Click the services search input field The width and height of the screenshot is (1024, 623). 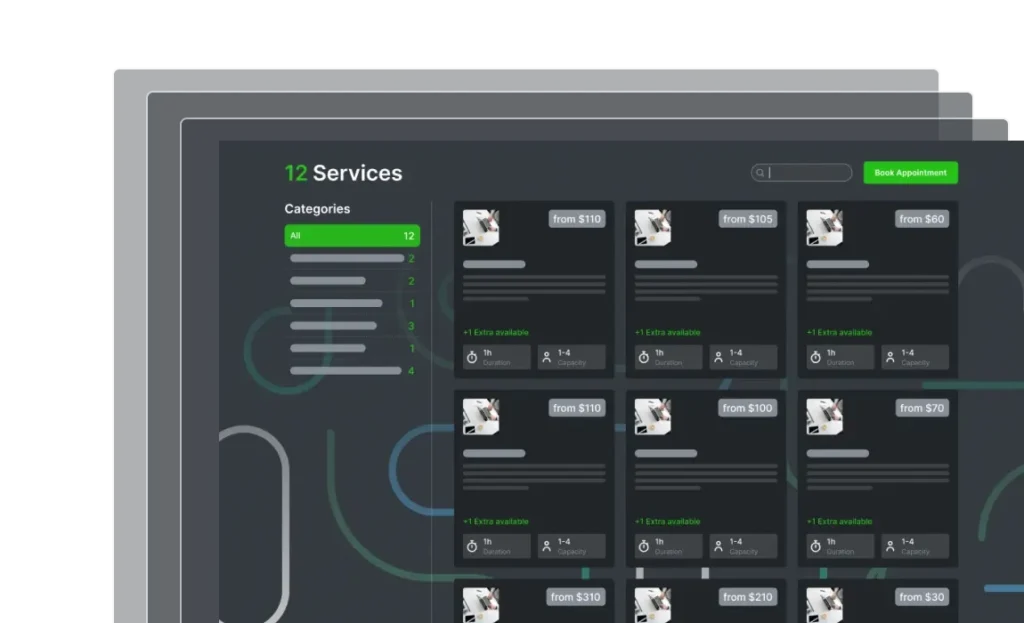pos(801,172)
